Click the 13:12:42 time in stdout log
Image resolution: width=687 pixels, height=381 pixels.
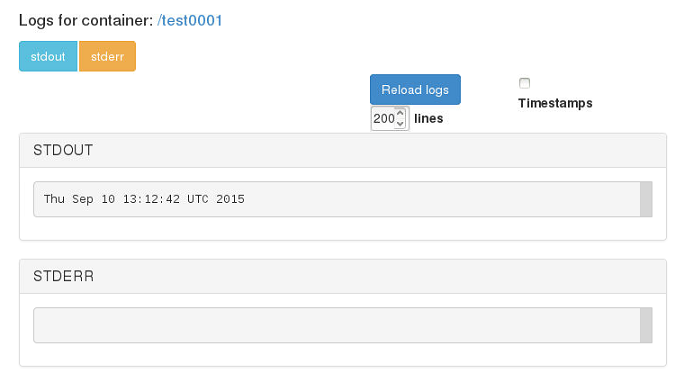(x=151, y=199)
